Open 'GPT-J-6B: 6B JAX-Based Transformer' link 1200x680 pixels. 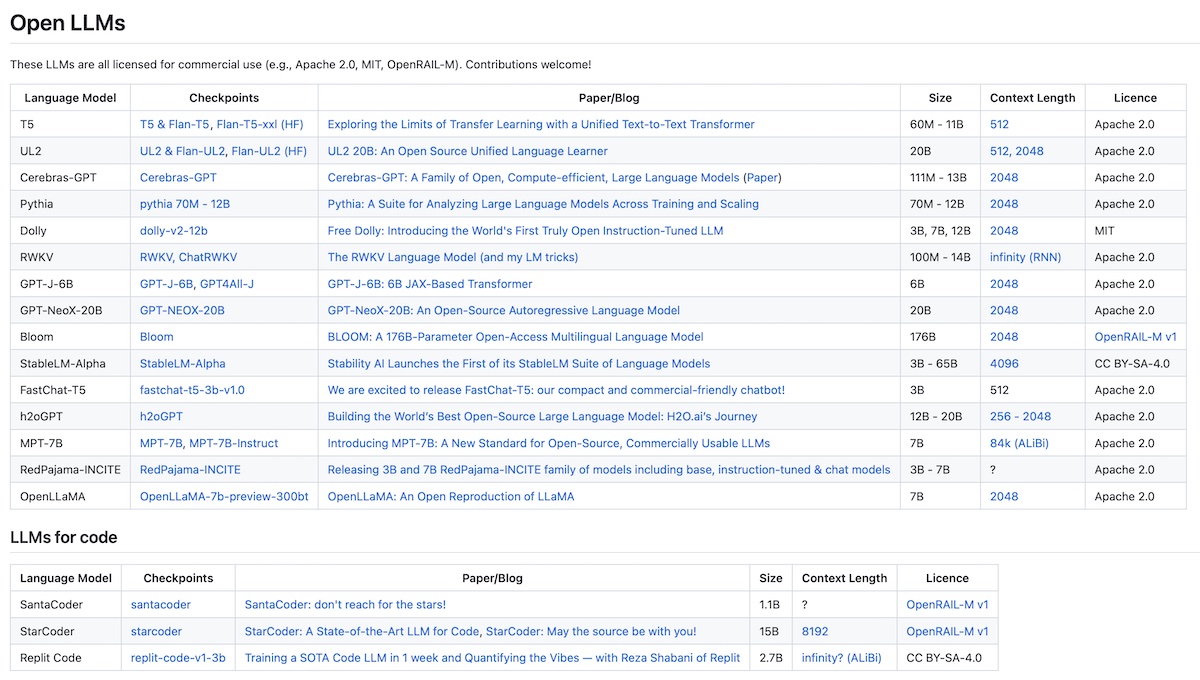tap(430, 284)
